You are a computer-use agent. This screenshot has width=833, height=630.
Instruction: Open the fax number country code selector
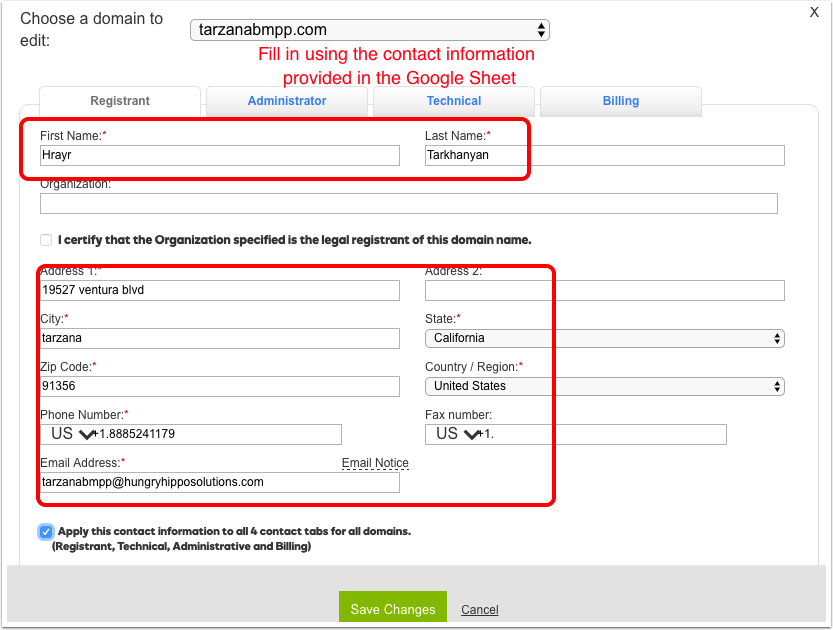[x=456, y=434]
